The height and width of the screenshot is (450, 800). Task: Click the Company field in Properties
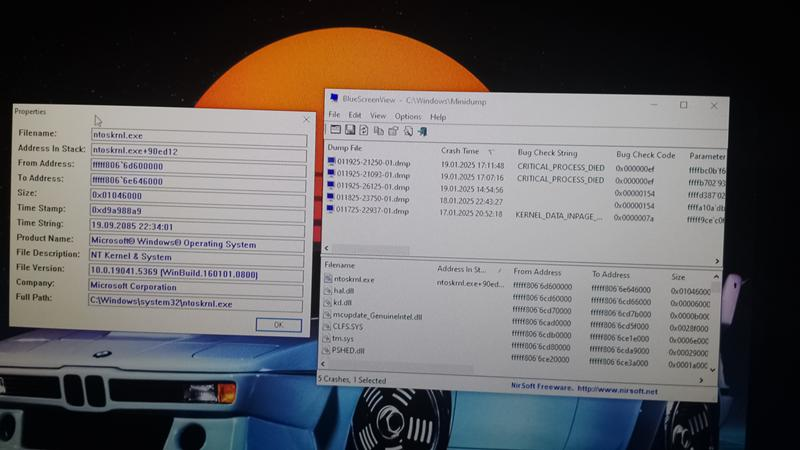pos(196,286)
